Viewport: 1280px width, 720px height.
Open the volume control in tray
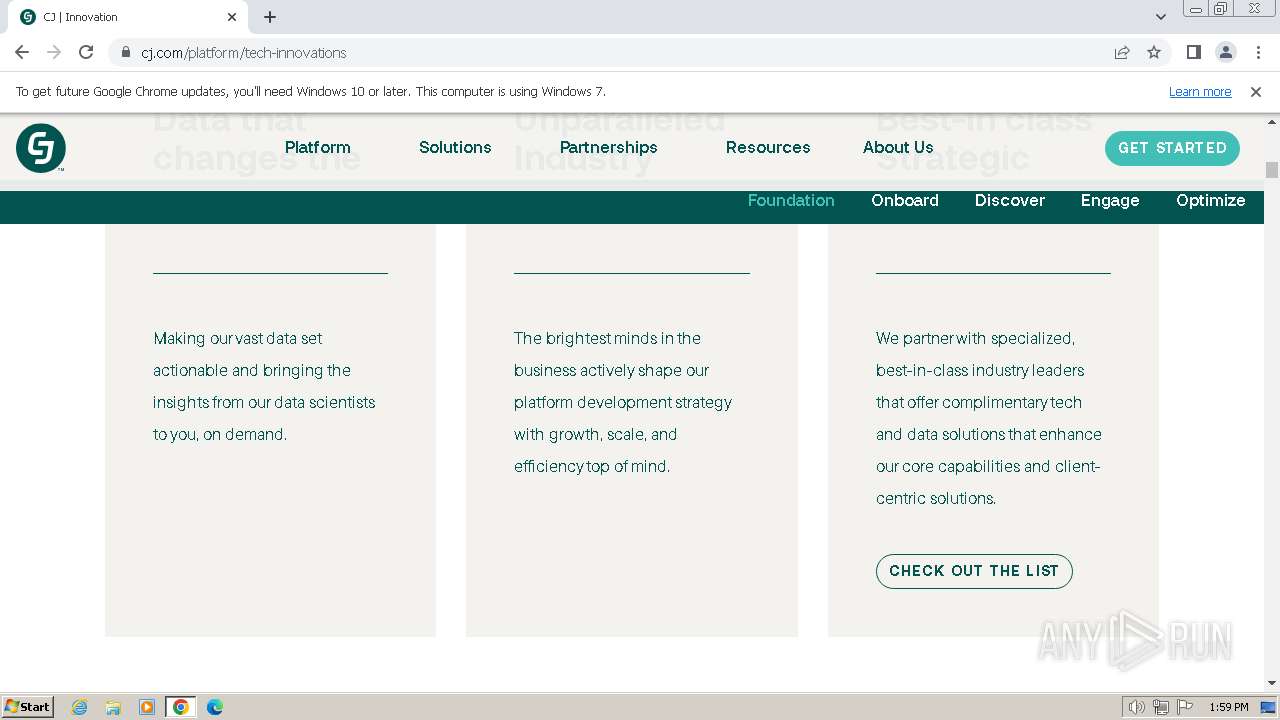(1137, 707)
